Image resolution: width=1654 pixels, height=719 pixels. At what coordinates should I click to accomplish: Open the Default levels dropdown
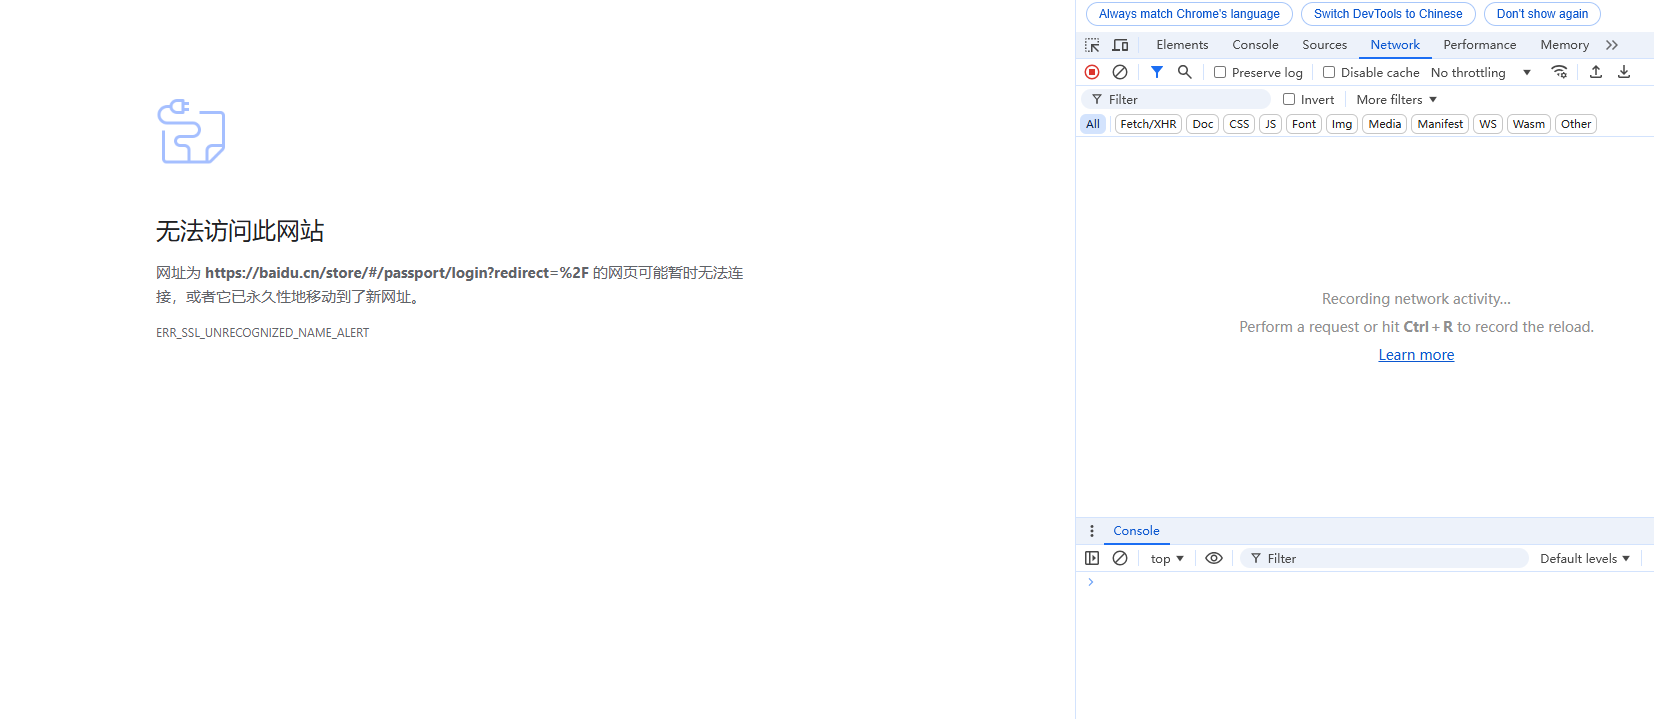(x=1585, y=558)
